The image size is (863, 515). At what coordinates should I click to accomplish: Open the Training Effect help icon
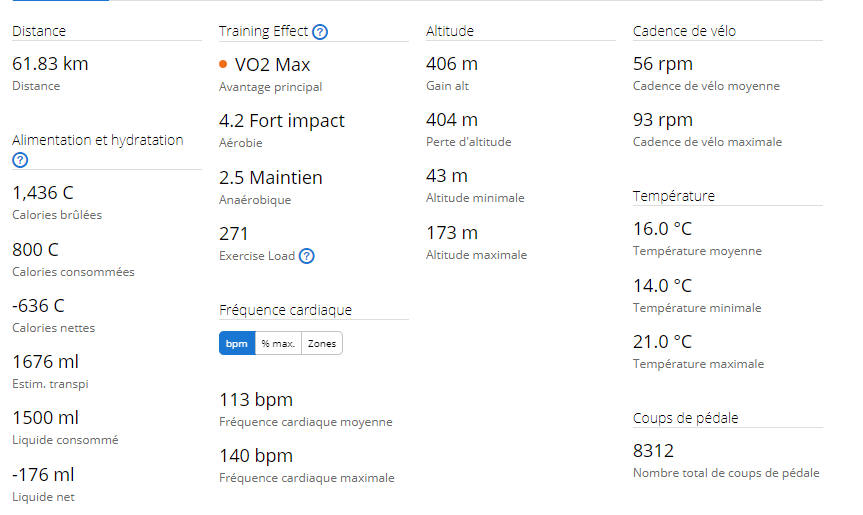point(320,32)
